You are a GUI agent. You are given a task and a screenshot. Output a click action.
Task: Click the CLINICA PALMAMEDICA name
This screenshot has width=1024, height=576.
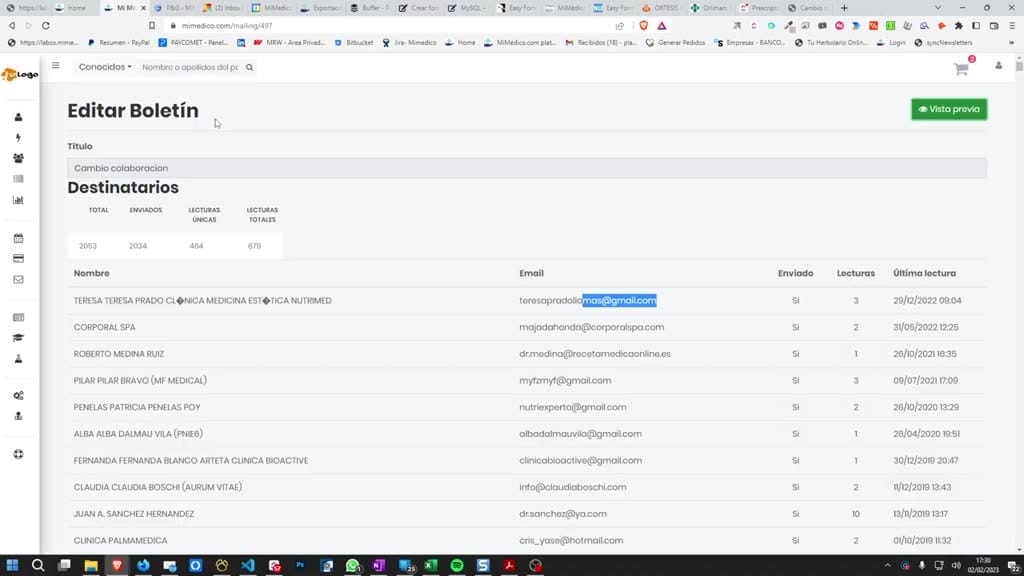tap(120, 541)
